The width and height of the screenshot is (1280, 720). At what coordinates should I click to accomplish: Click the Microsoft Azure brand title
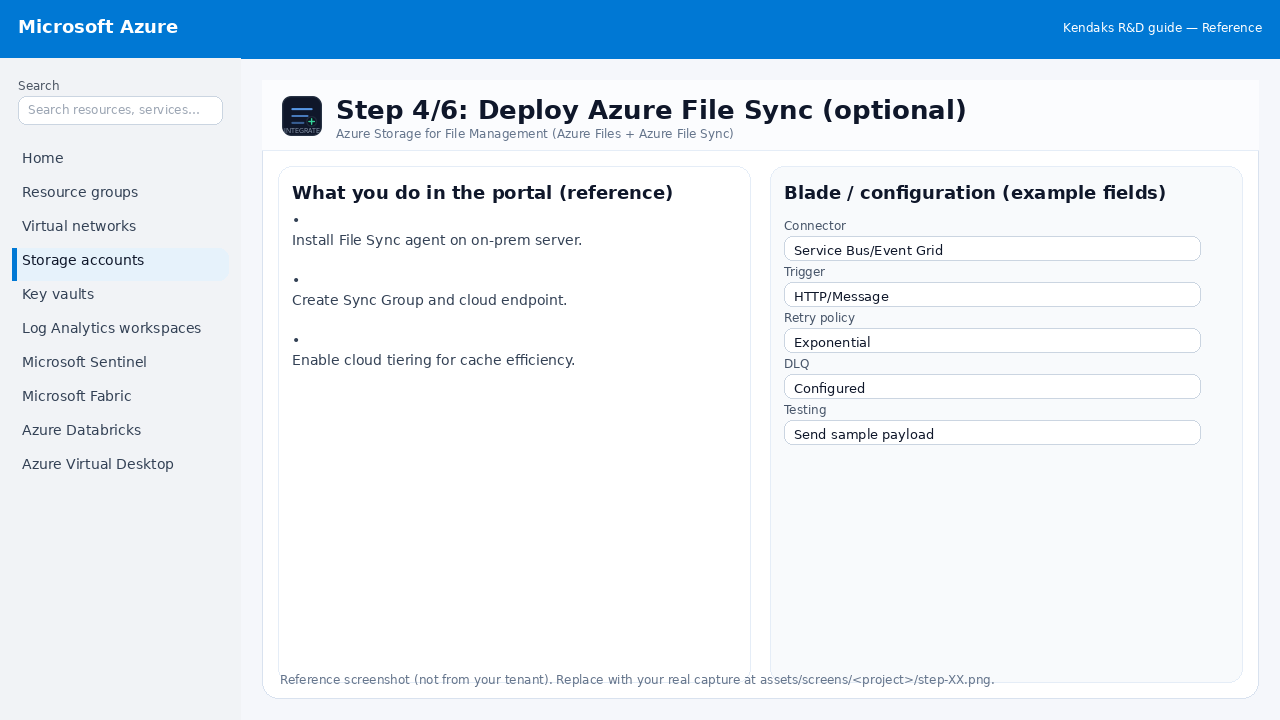(x=98, y=27)
